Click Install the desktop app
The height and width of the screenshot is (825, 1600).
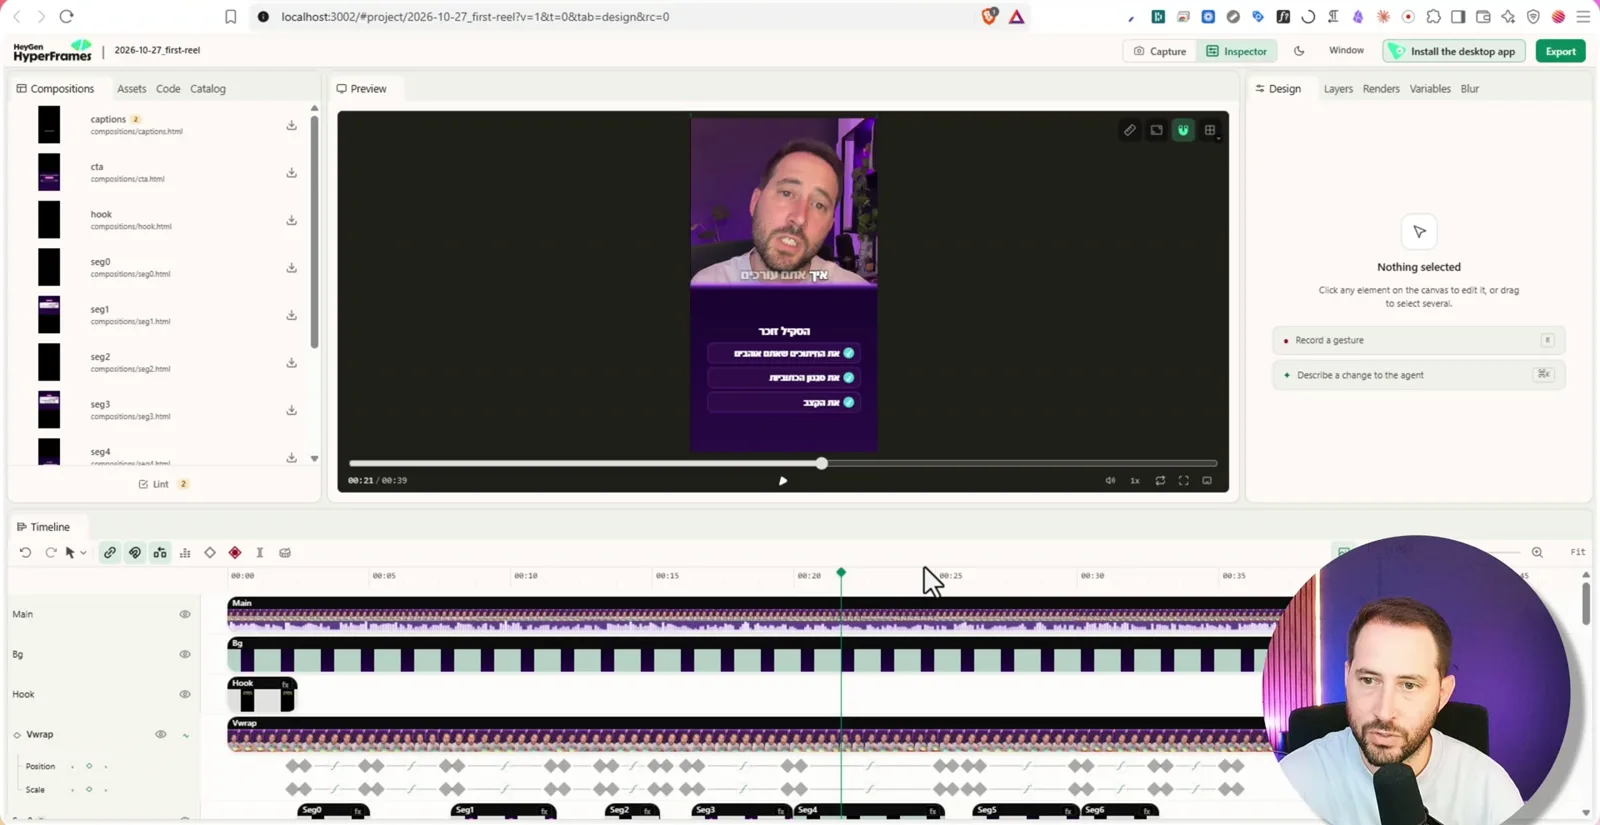click(1455, 51)
